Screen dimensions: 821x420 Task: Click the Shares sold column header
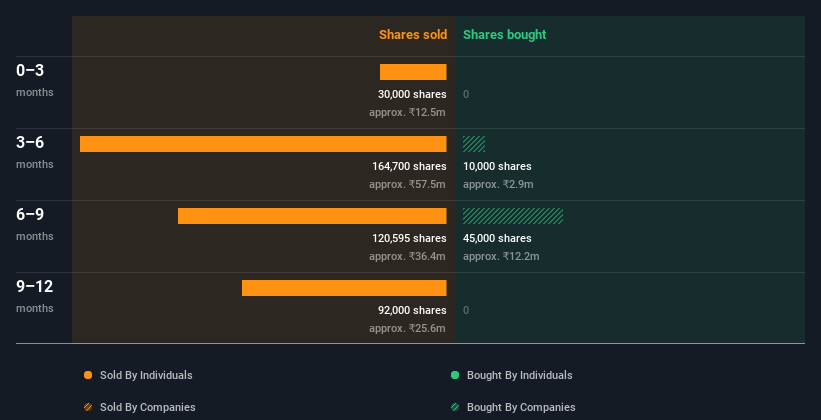[413, 35]
